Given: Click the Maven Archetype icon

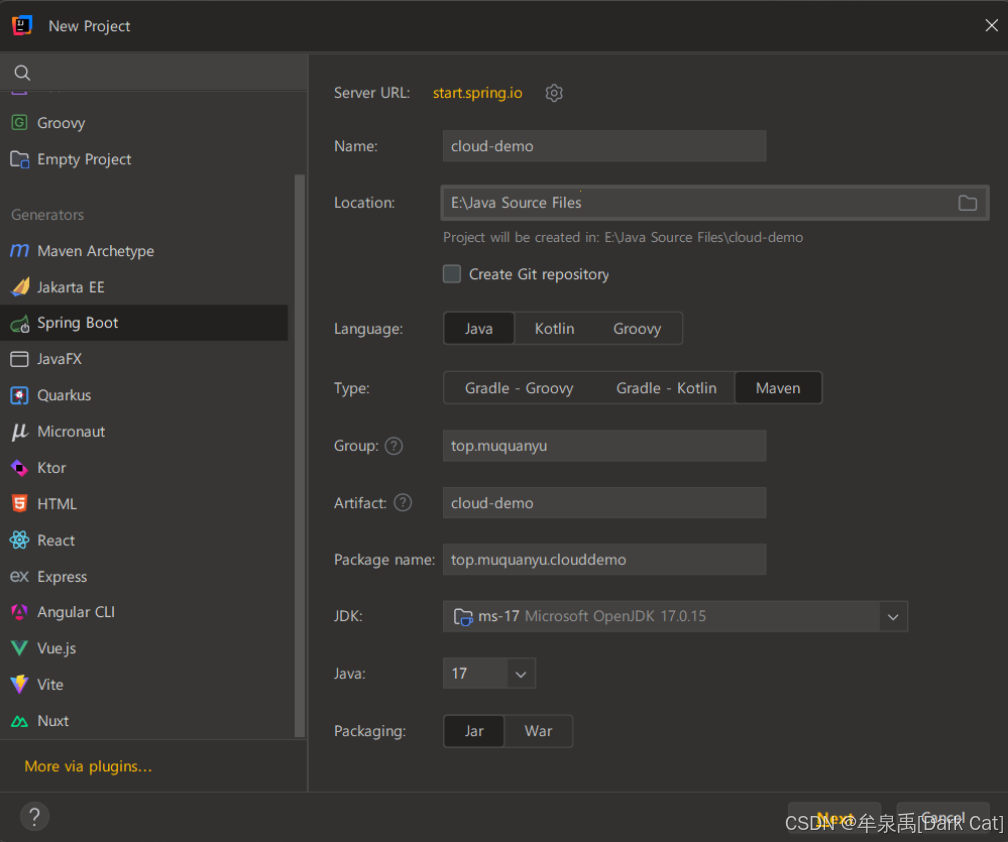Looking at the screenshot, I should coord(19,251).
